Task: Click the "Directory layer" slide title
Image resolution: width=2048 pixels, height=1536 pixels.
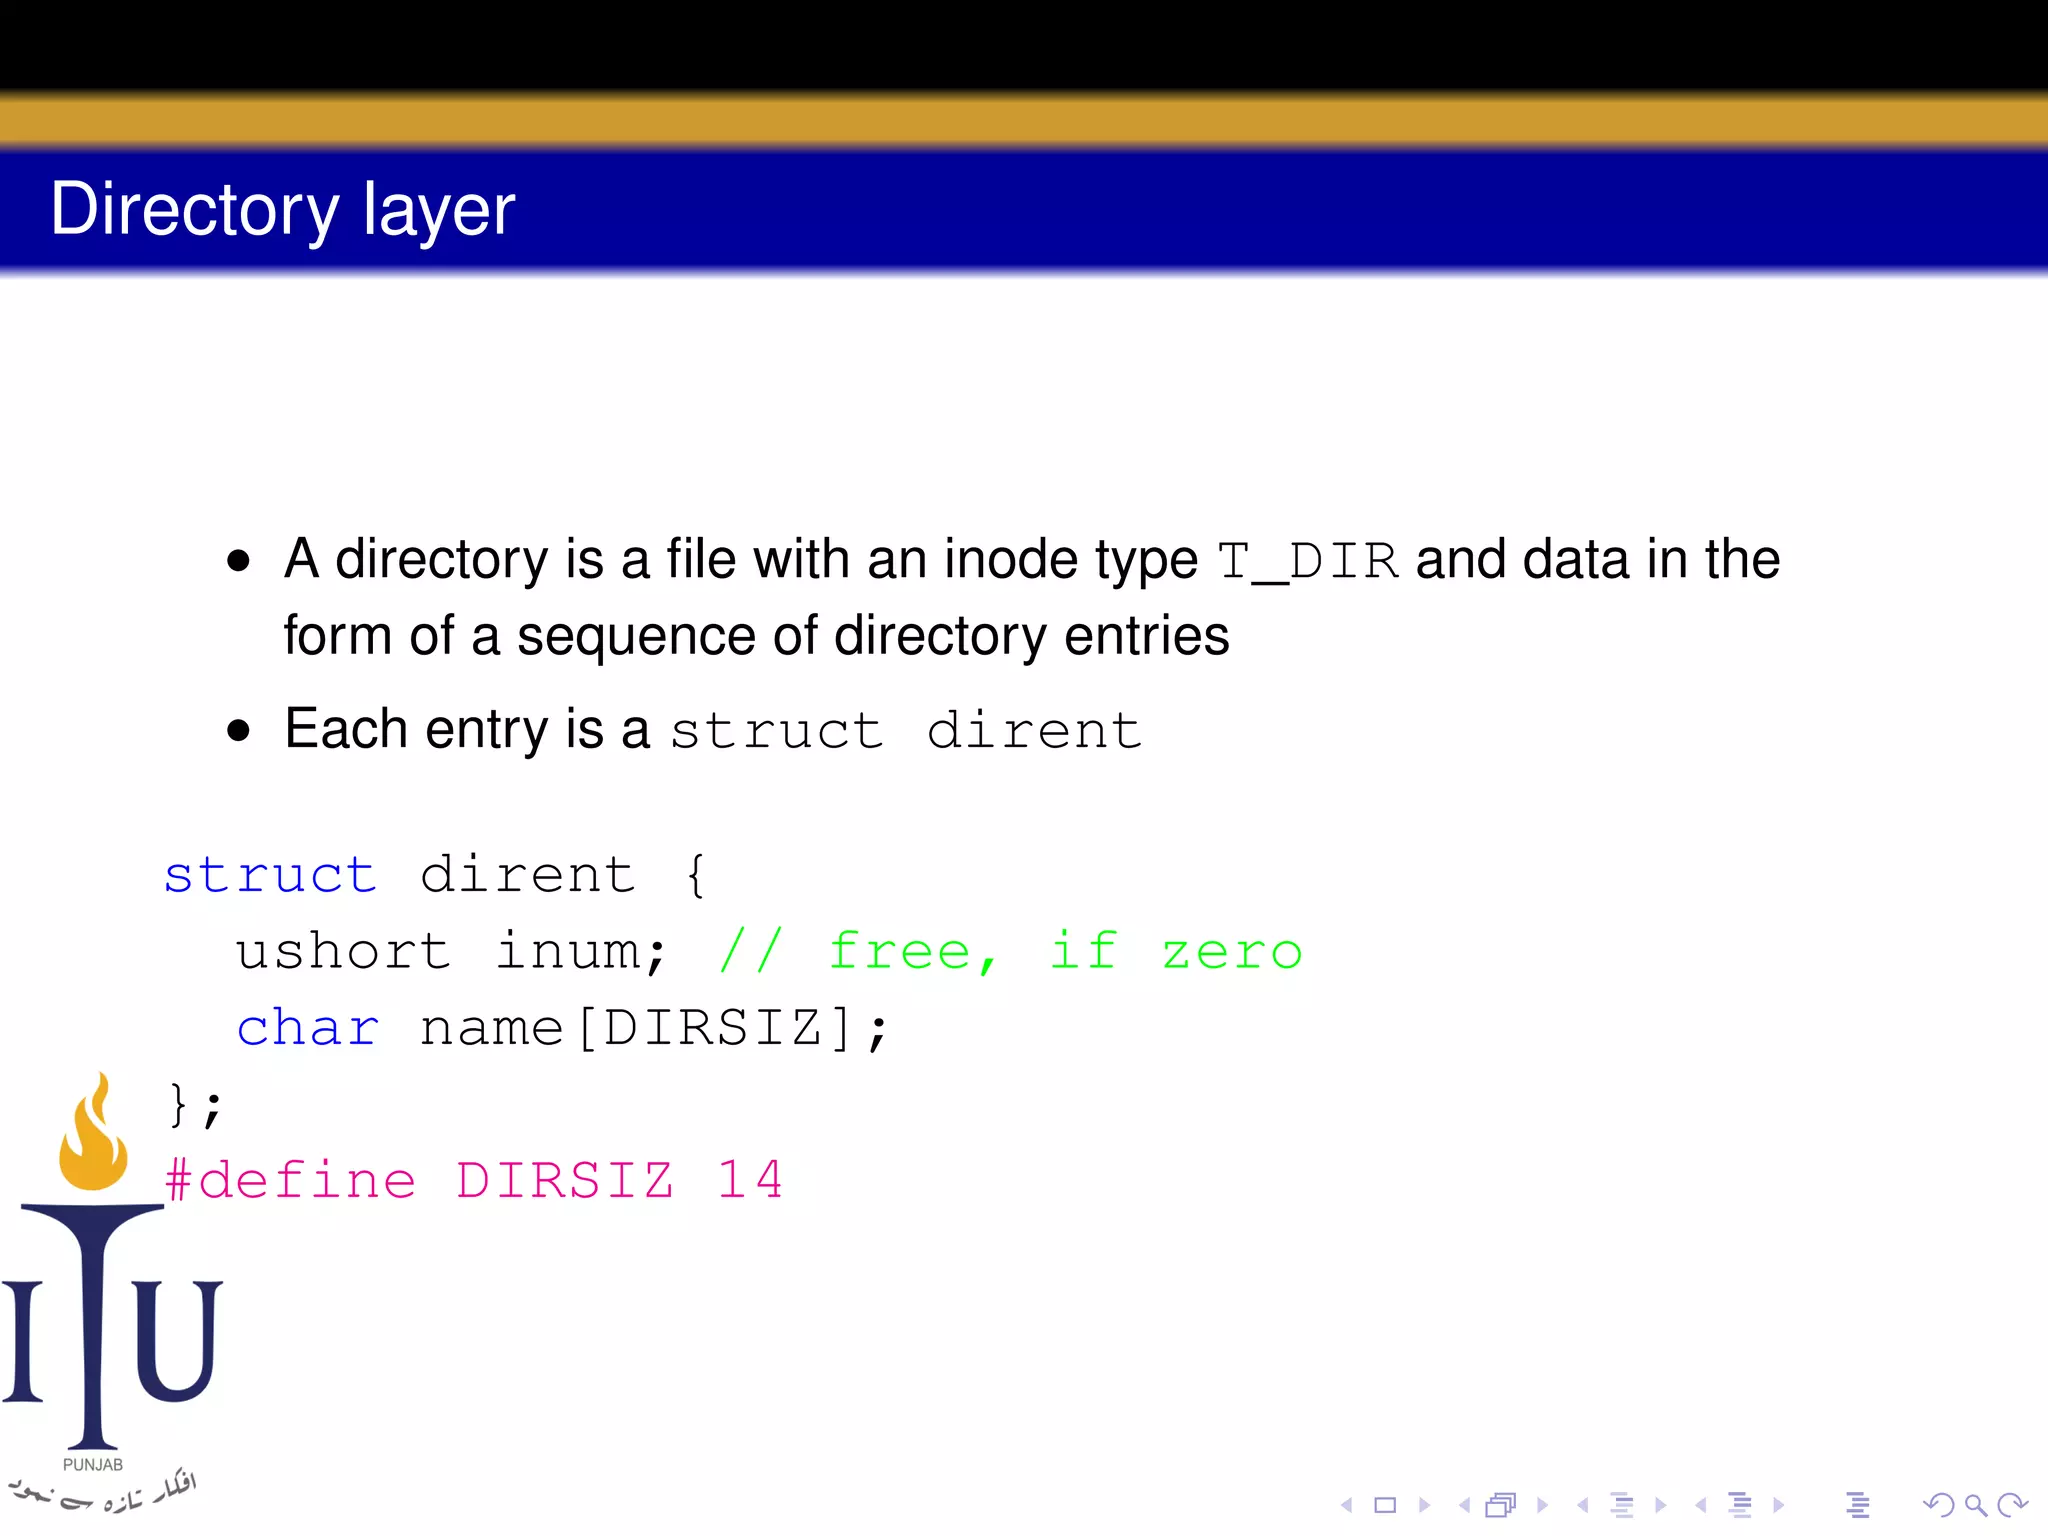Action: point(283,210)
